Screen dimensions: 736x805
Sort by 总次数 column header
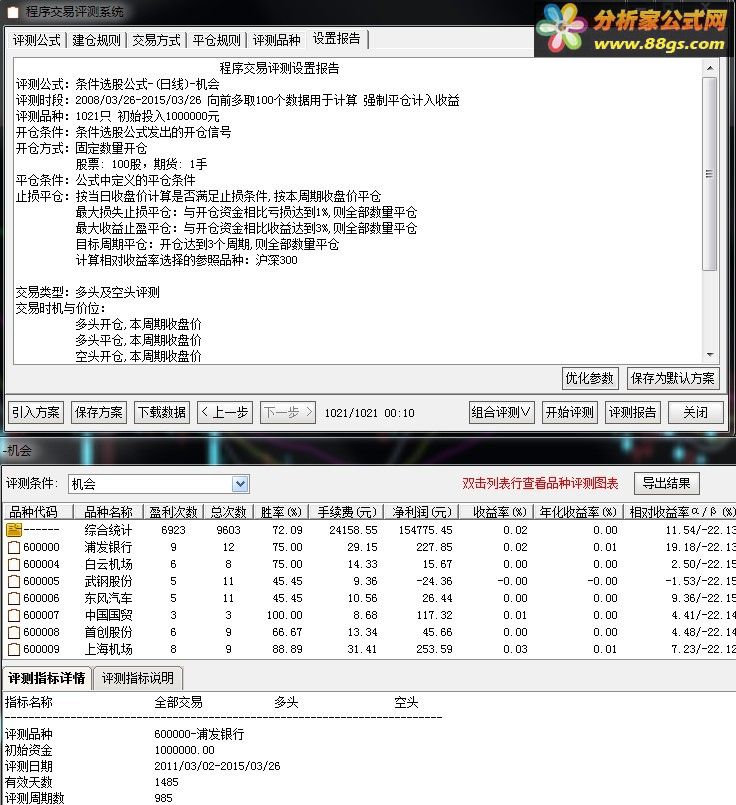click(228, 512)
